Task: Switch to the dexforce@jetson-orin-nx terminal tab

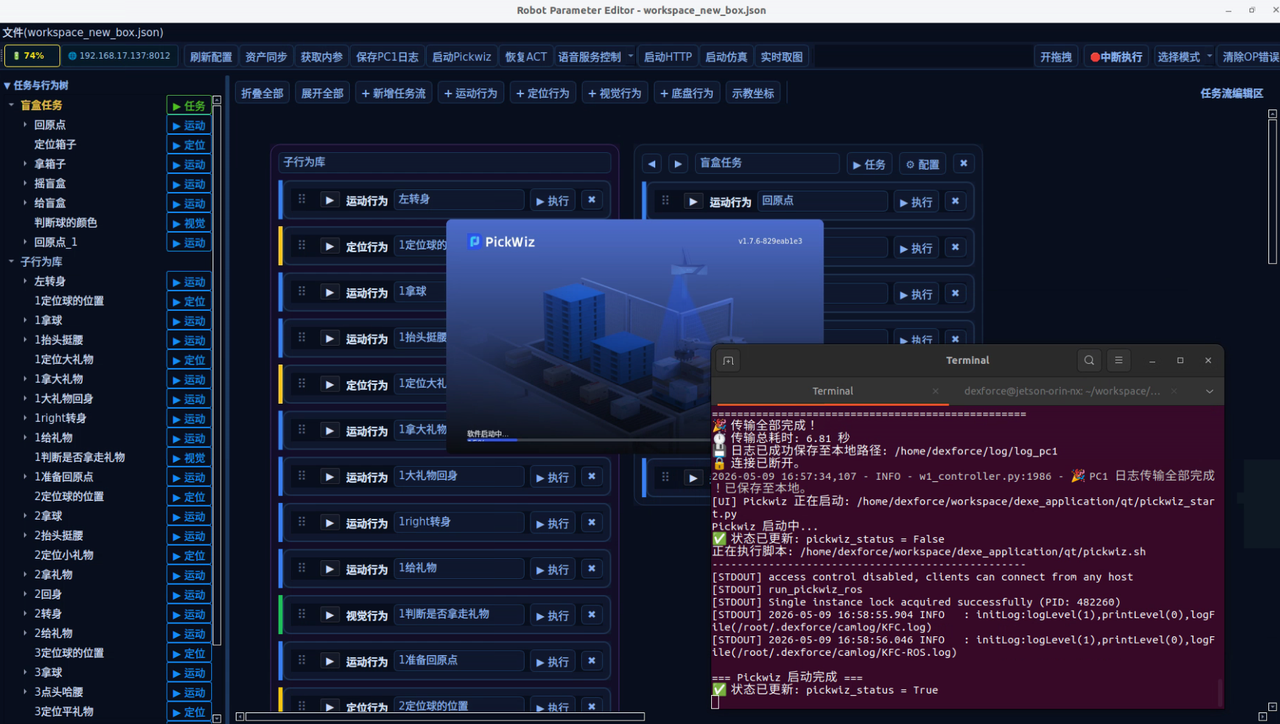Action: coord(1062,391)
